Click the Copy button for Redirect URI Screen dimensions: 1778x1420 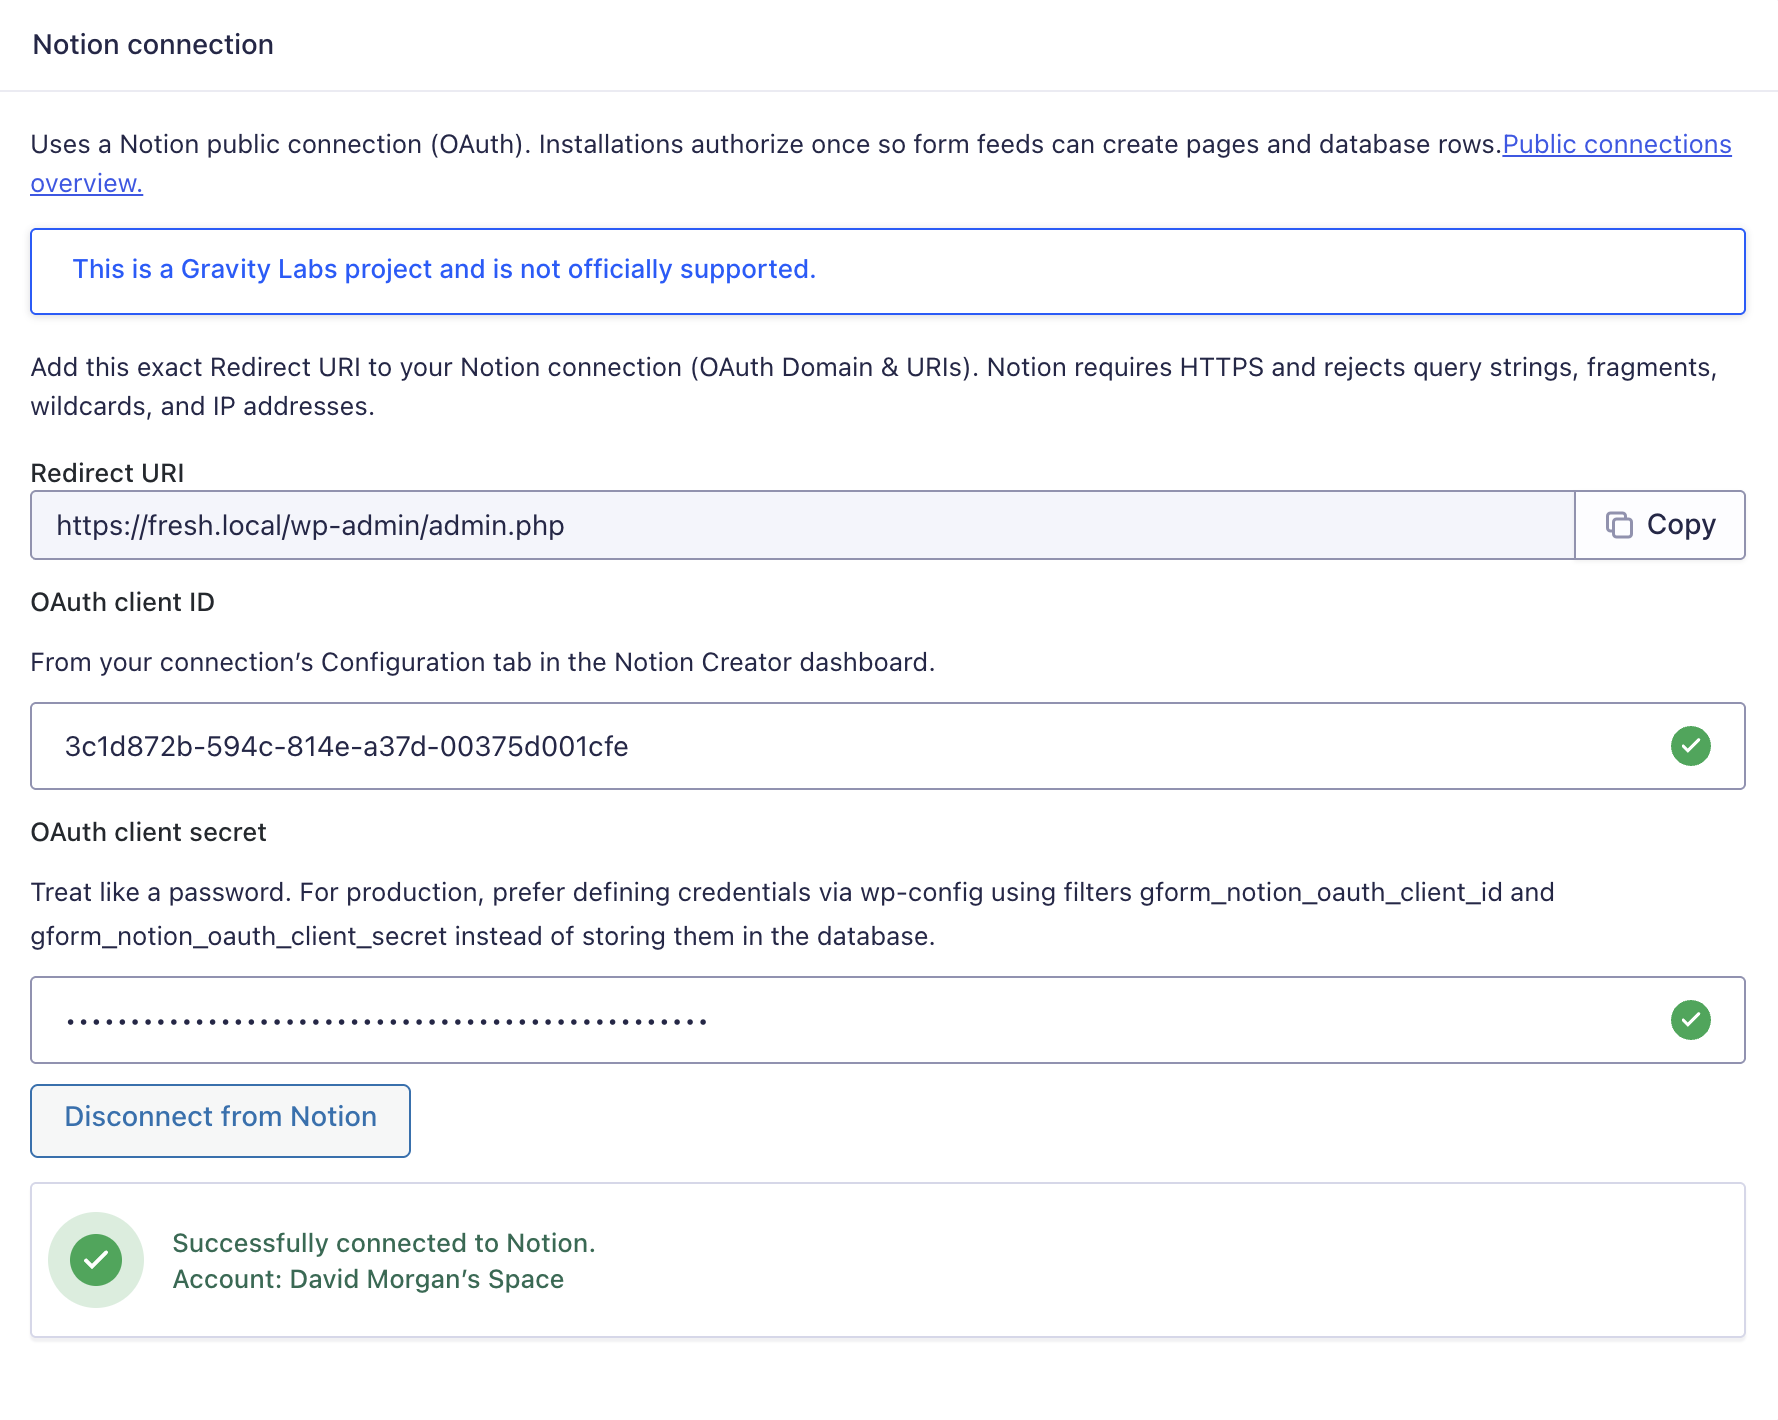1660,525
